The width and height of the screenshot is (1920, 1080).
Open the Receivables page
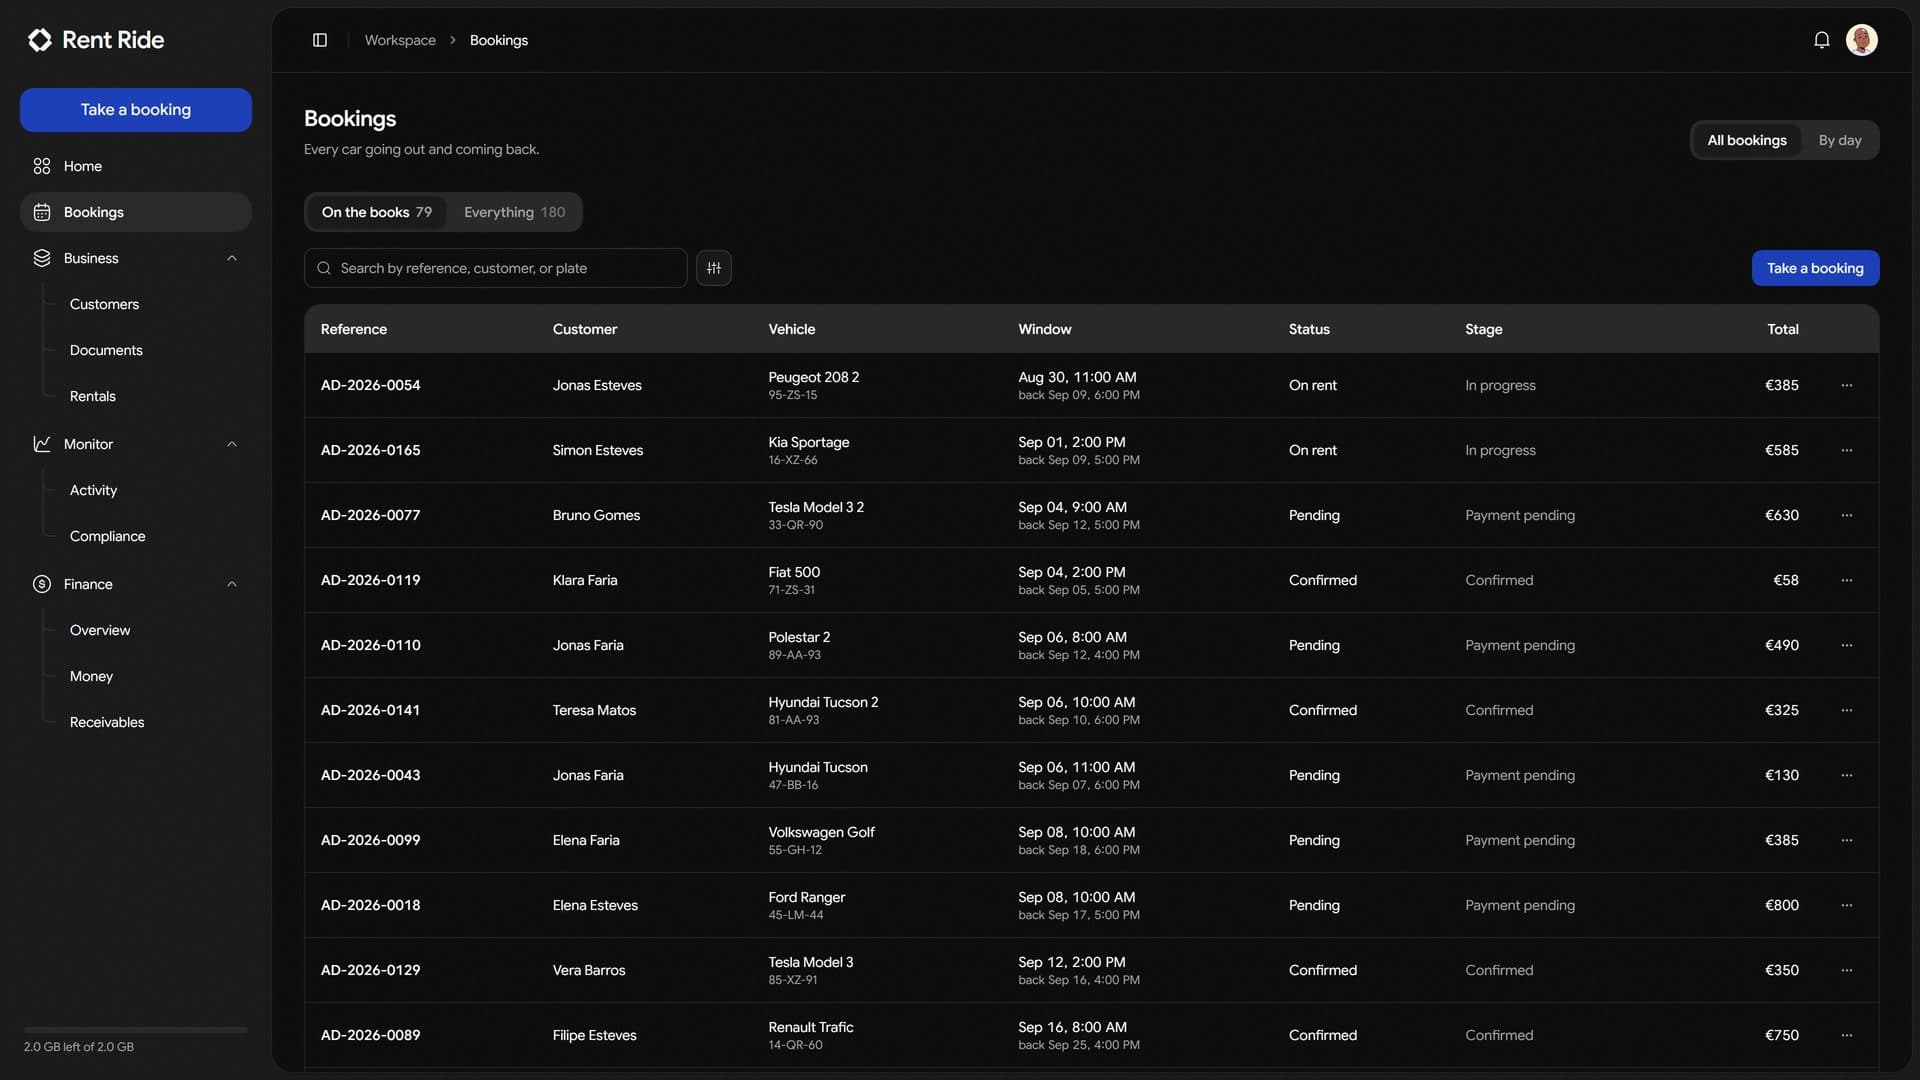tap(107, 722)
